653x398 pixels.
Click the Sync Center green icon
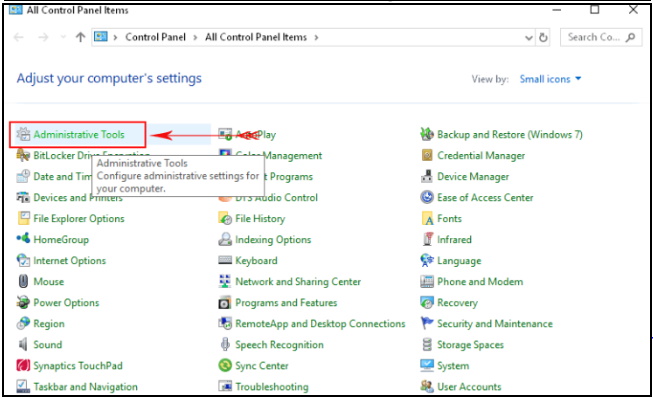225,366
